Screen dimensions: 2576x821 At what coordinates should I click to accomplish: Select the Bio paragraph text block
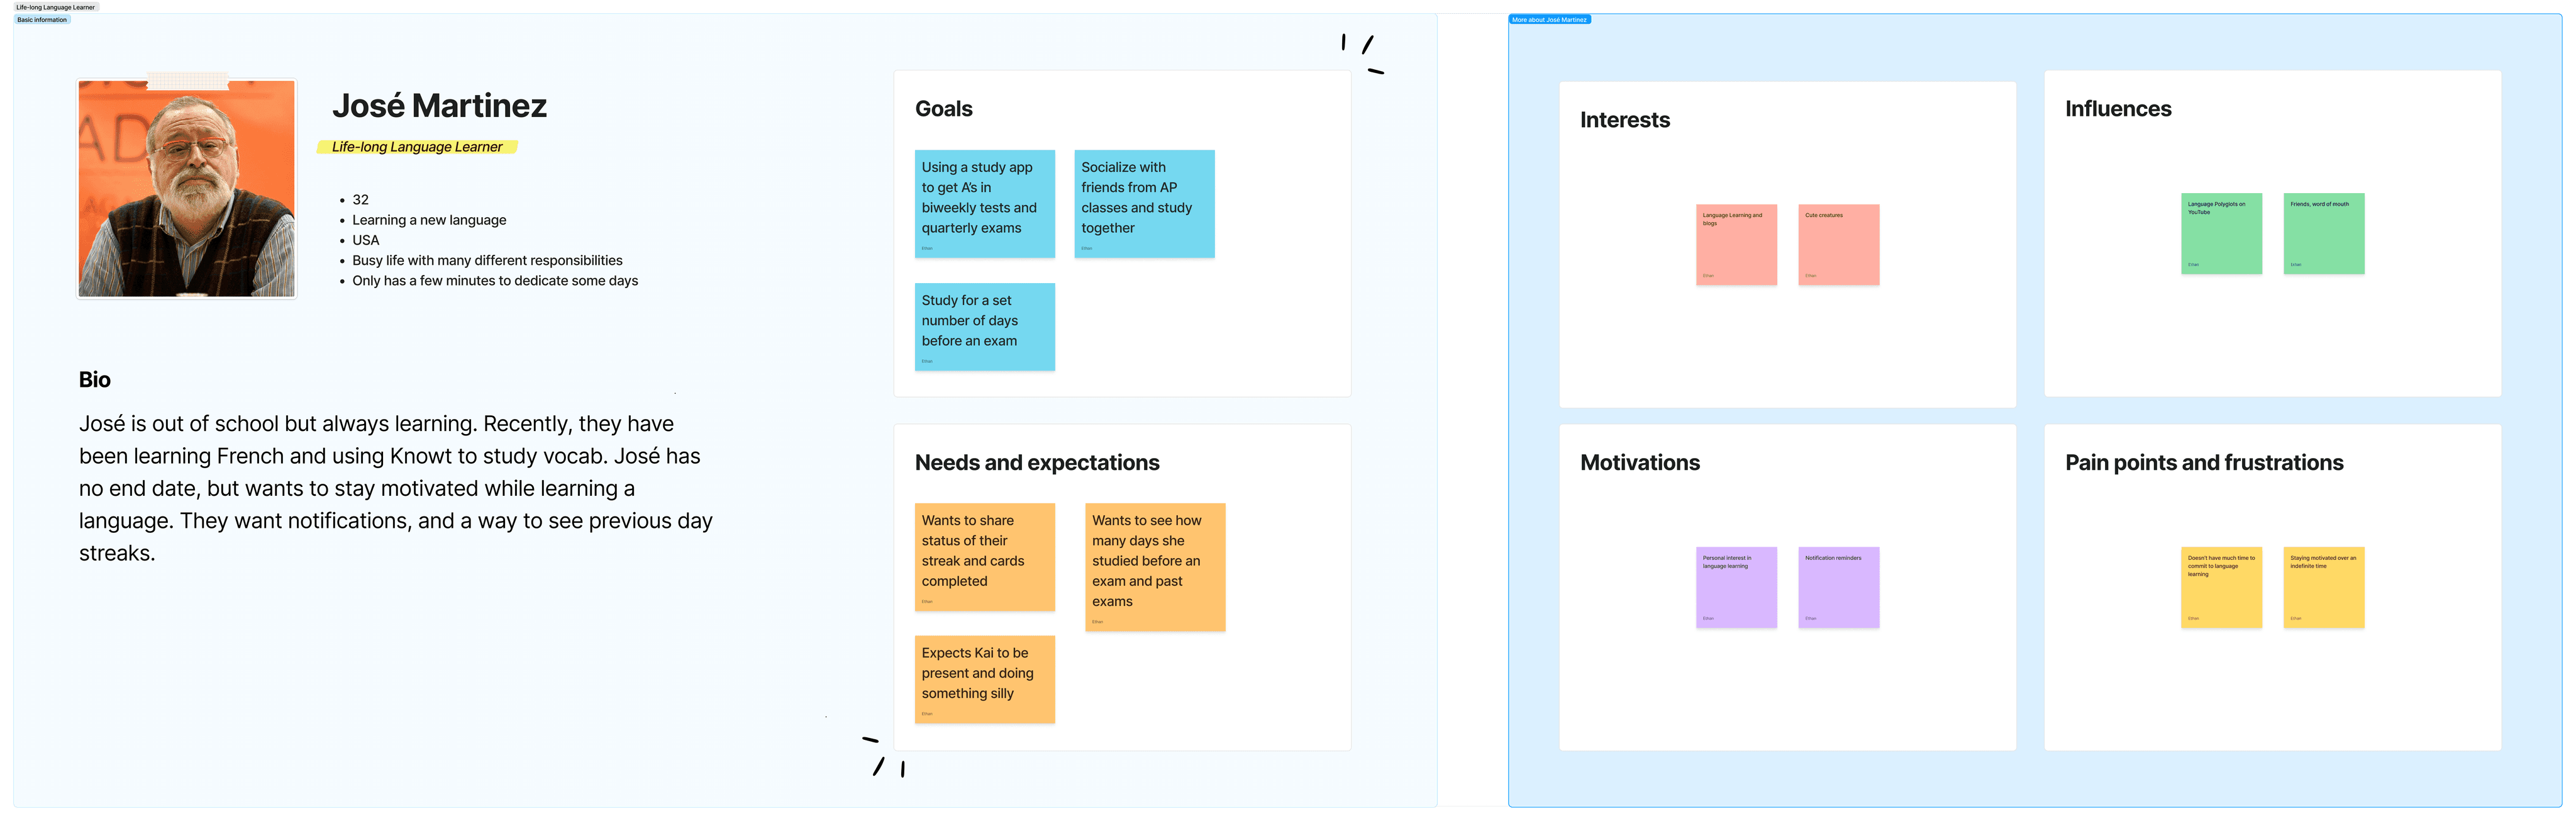396,488
